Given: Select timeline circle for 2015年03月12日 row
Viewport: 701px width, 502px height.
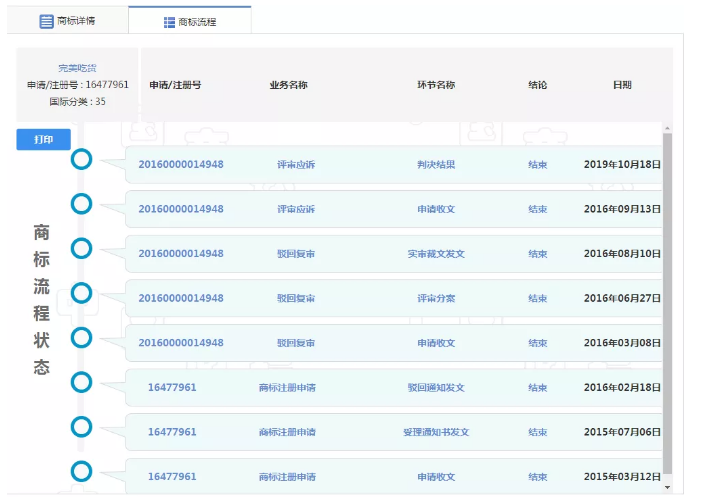Looking at the screenshot, I should (x=81, y=472).
